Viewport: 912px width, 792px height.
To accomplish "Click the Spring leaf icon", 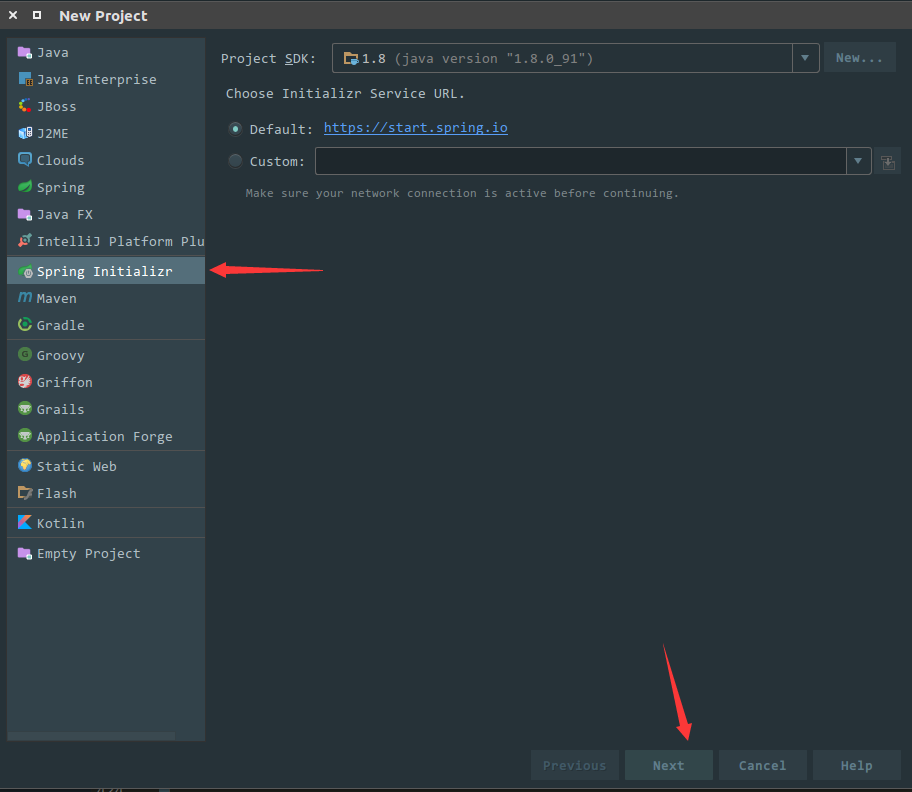I will point(24,187).
